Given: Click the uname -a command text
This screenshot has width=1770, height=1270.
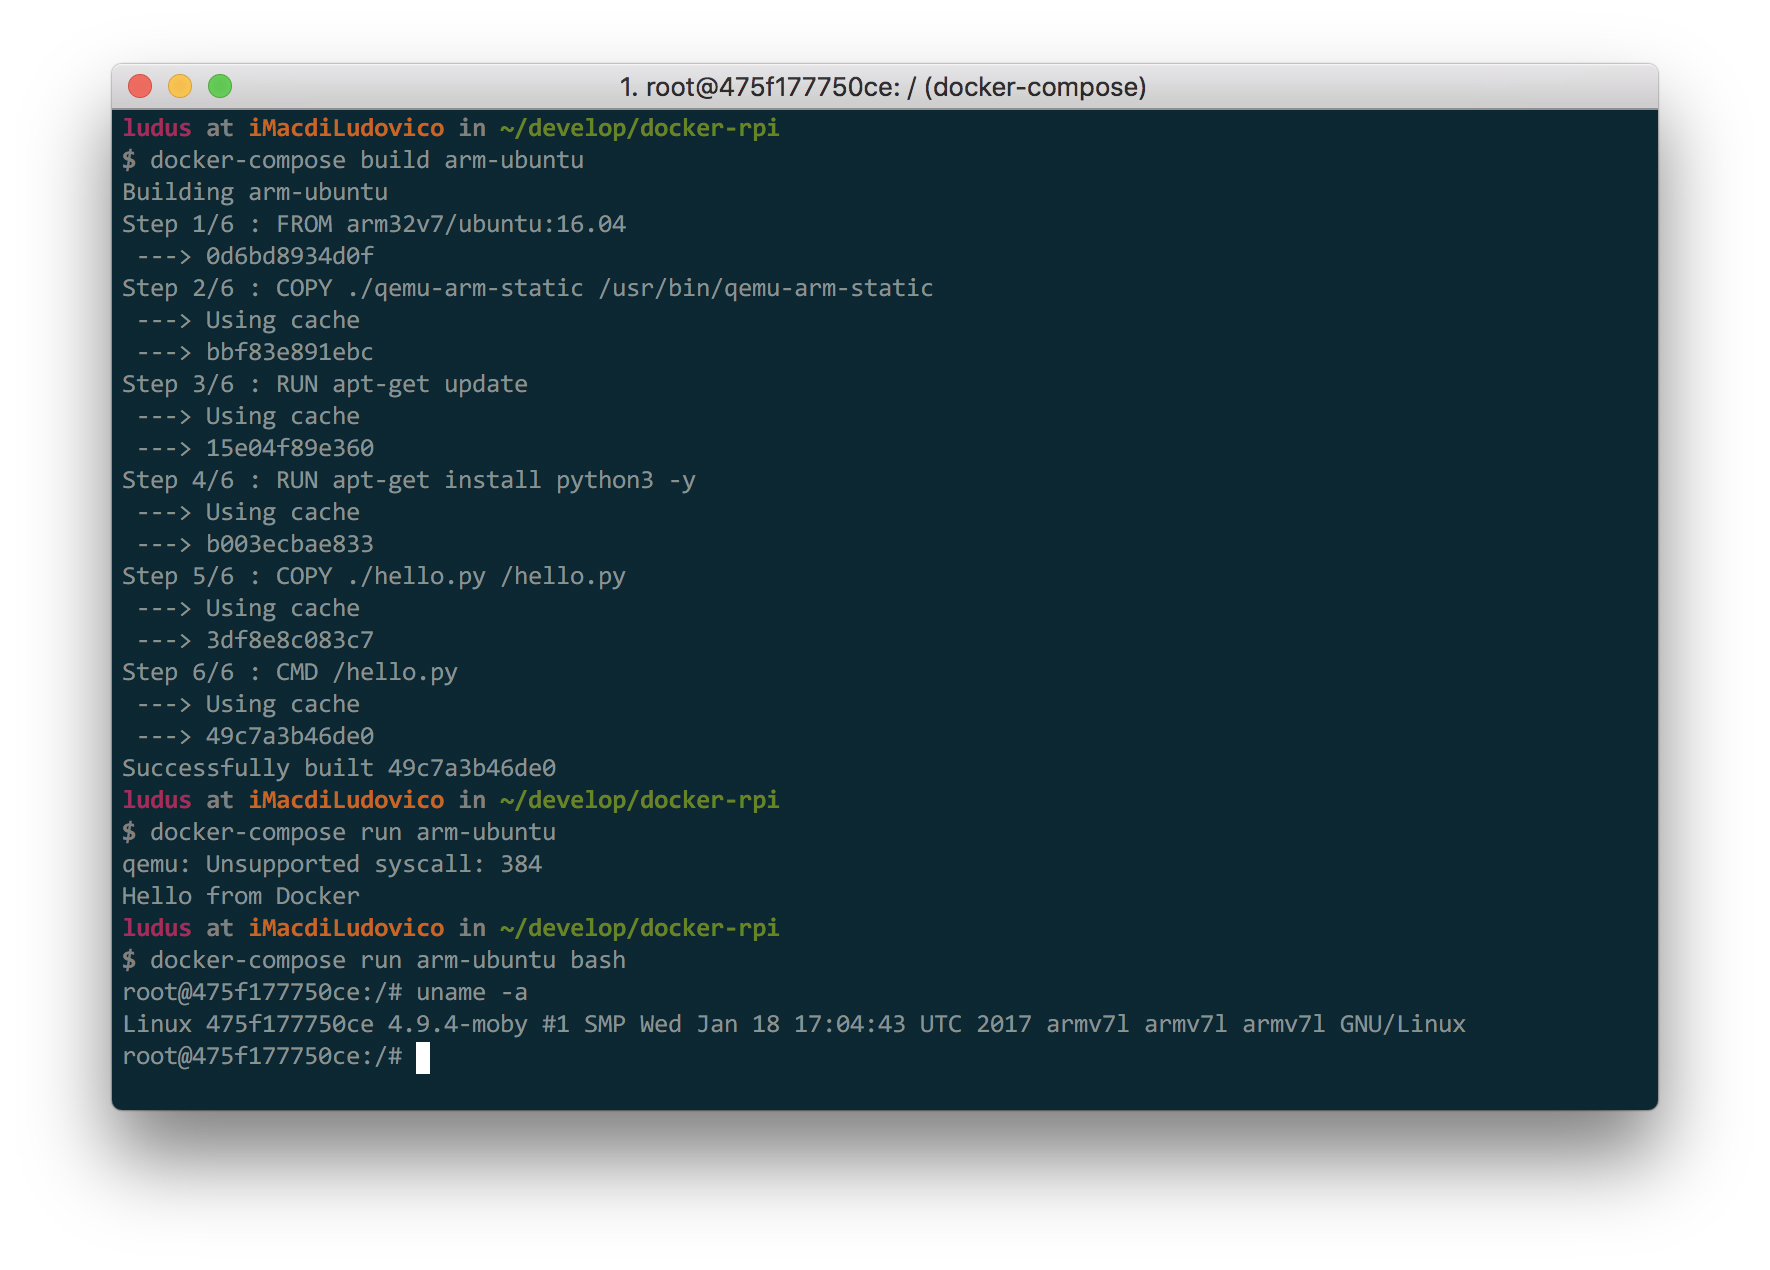Looking at the screenshot, I should click(x=471, y=992).
